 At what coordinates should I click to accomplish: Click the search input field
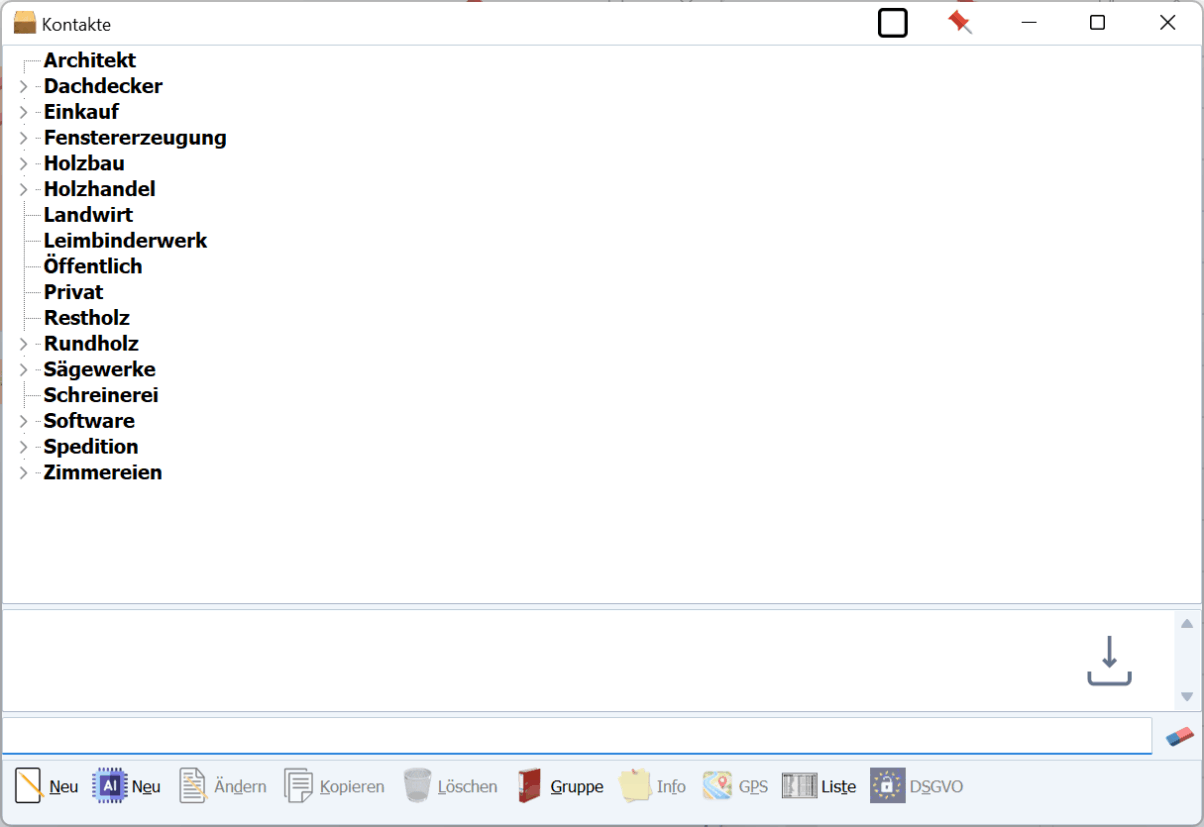576,736
